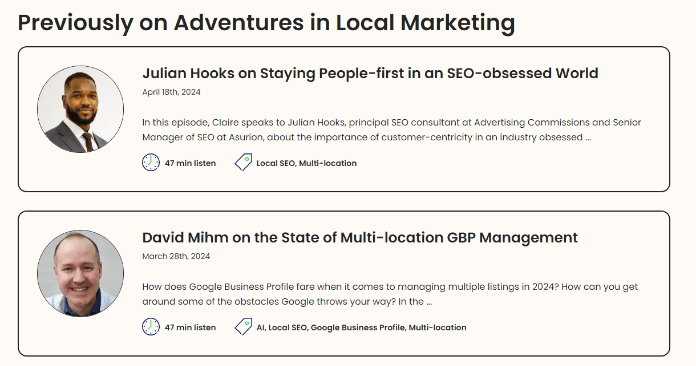Click the tag icon in David Mihm card
This screenshot has height=366, width=696.
click(x=243, y=327)
